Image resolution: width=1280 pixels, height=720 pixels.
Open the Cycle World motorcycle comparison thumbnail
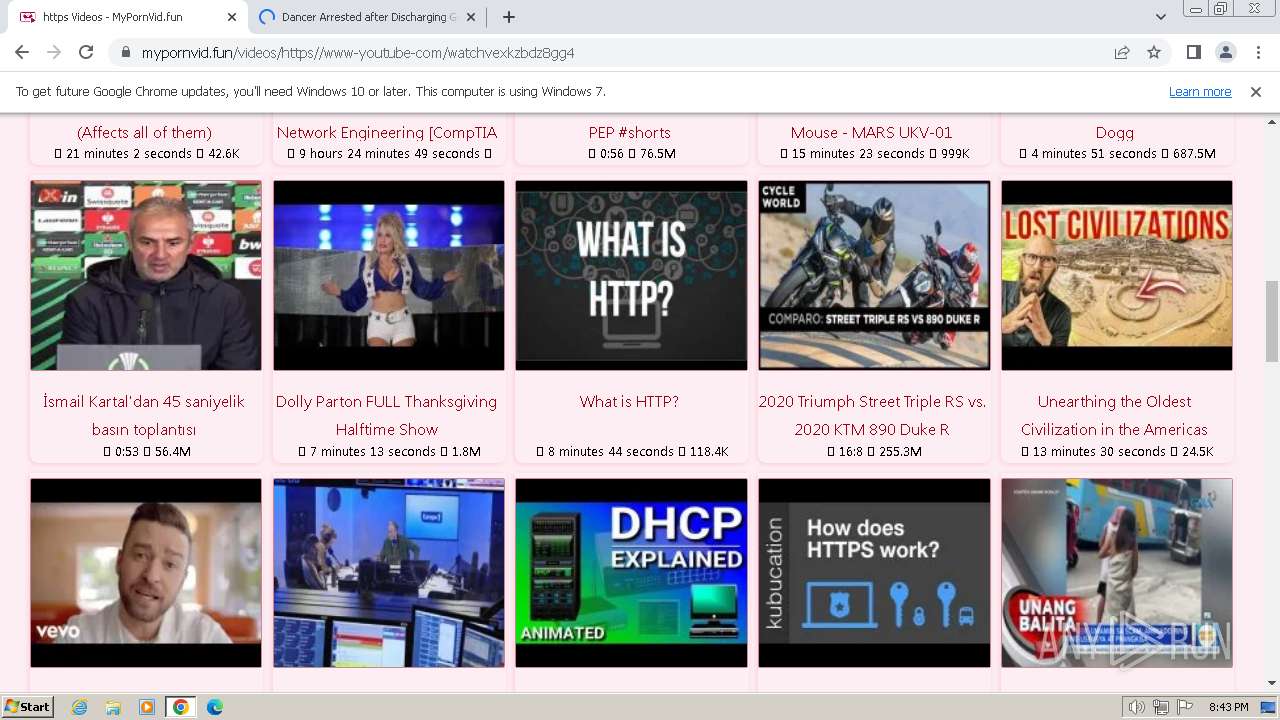click(874, 275)
